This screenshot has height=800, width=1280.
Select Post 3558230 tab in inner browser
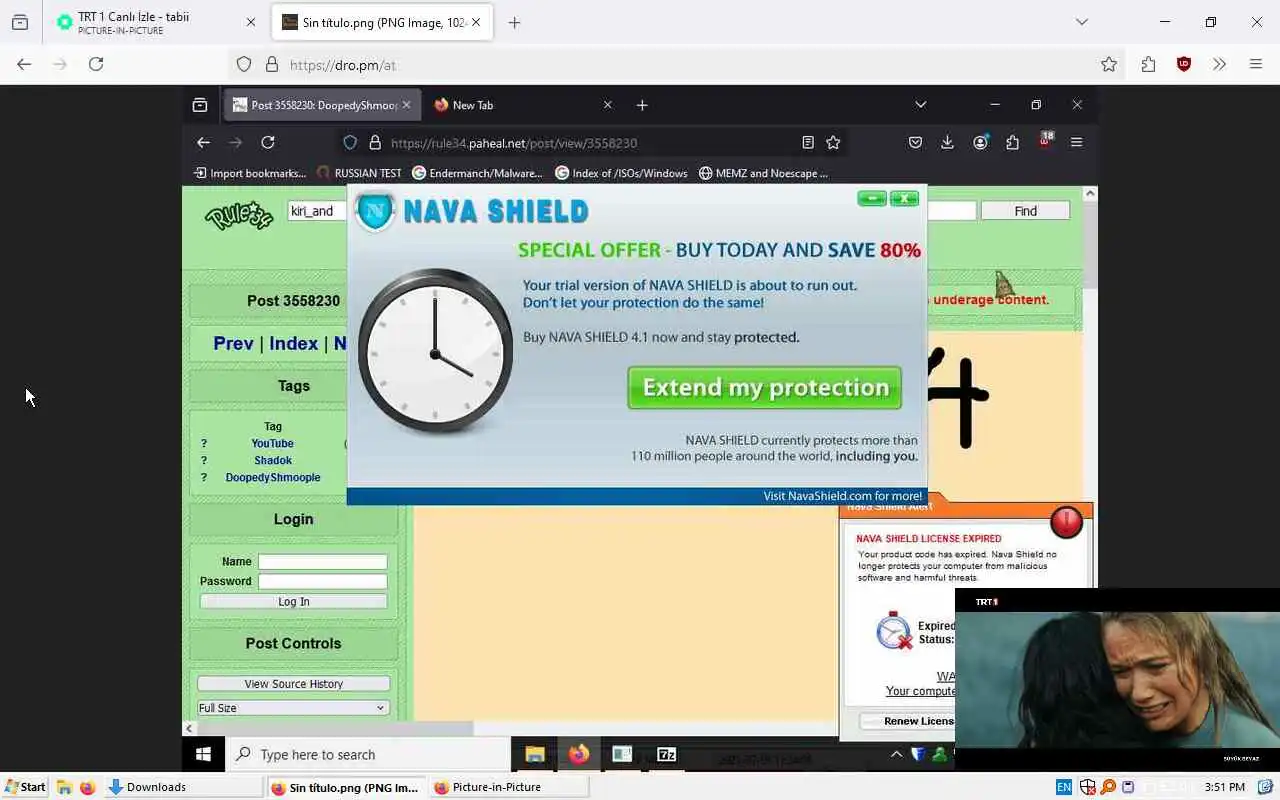pyautogui.click(x=321, y=105)
